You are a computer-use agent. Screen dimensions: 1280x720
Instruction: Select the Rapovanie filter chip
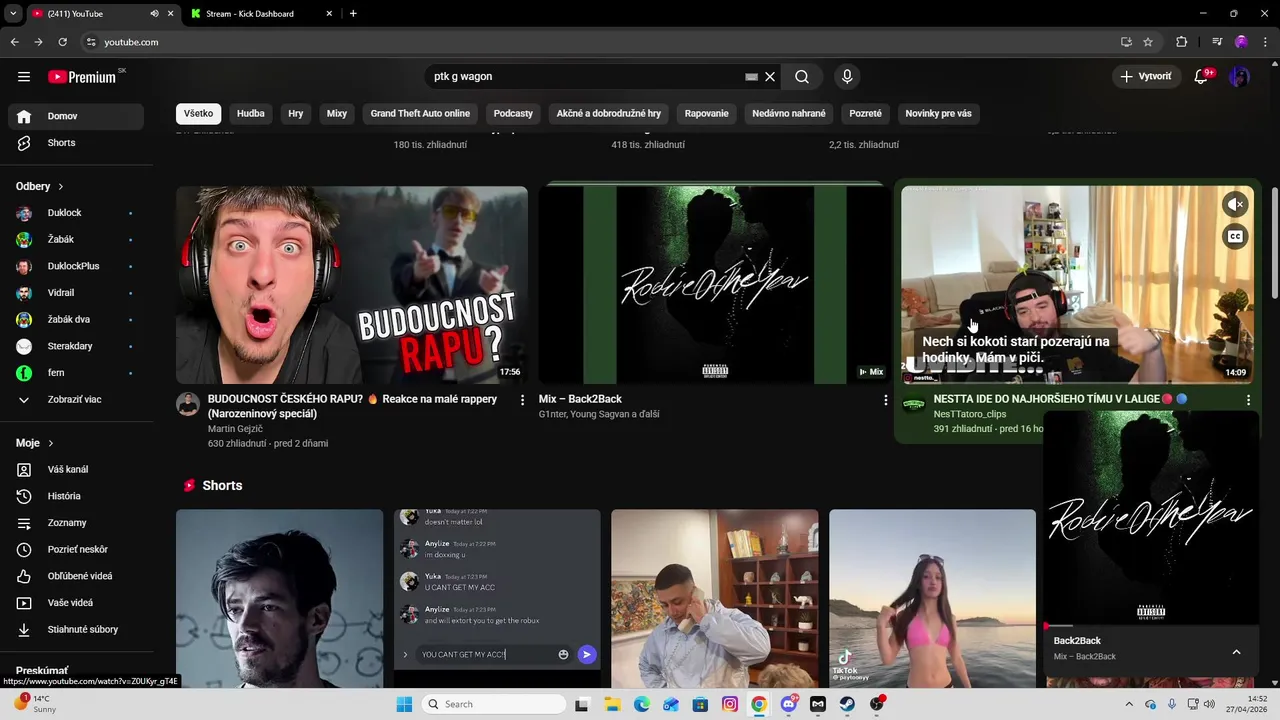coord(707,114)
